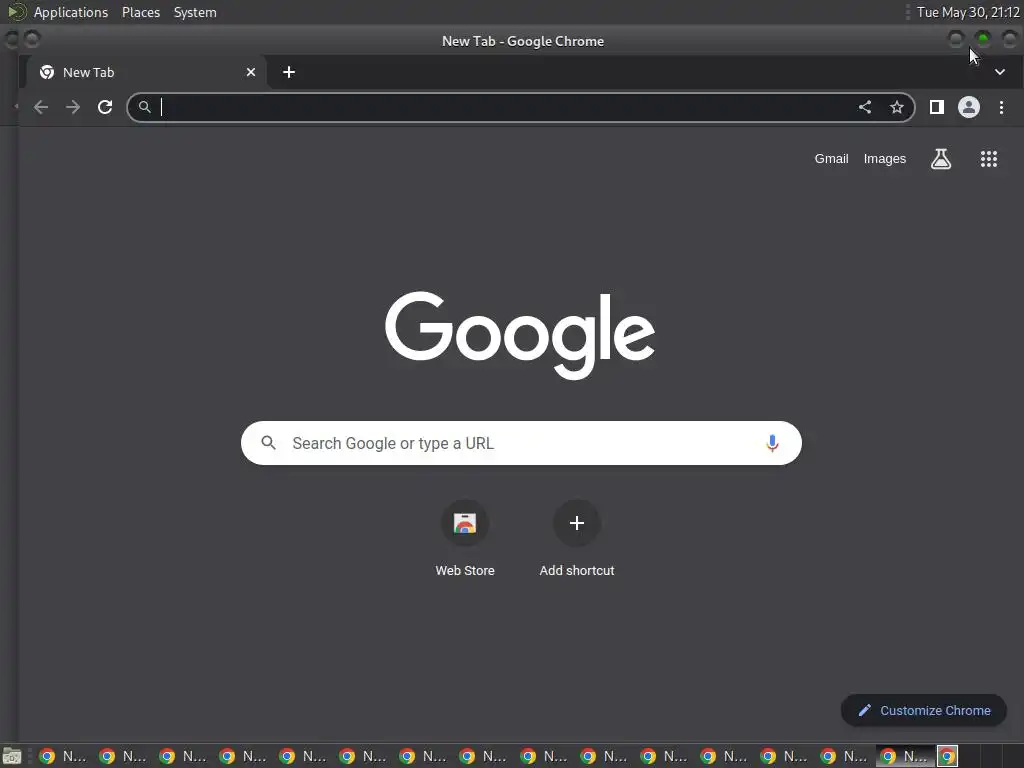Open the profile avatar menu
This screenshot has width=1024, height=768.
[x=968, y=107]
